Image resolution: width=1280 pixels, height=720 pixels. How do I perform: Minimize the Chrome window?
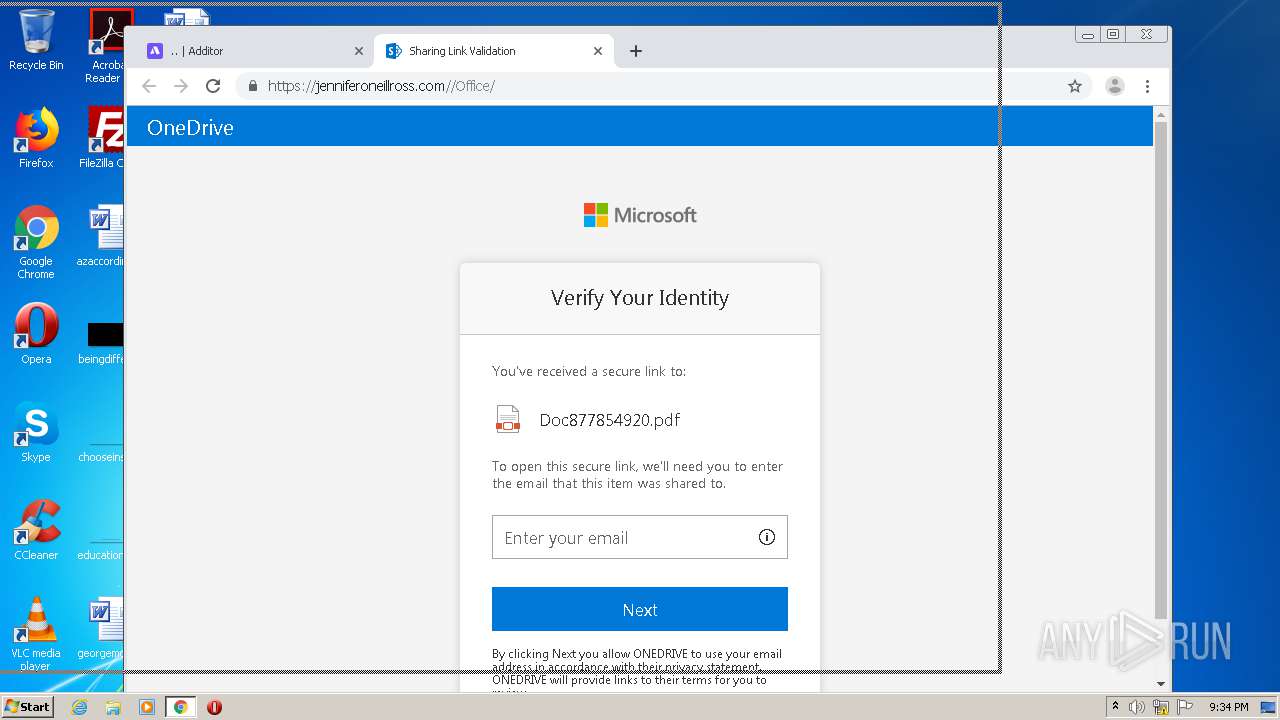1088,34
